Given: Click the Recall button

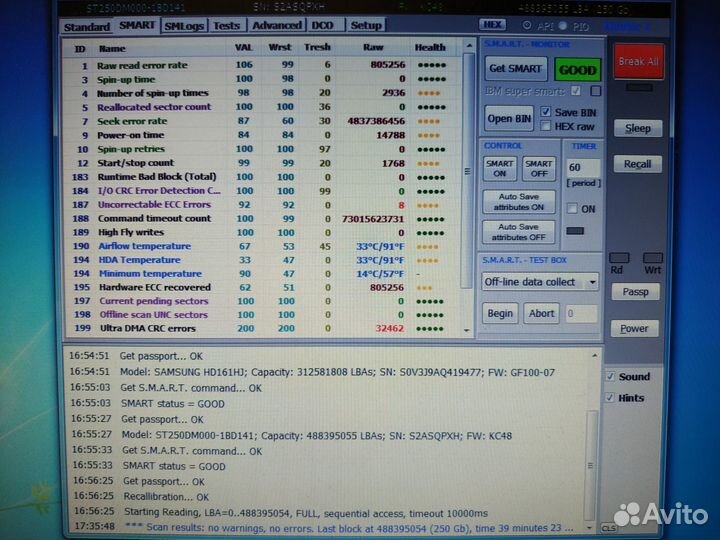Looking at the screenshot, I should (x=637, y=164).
